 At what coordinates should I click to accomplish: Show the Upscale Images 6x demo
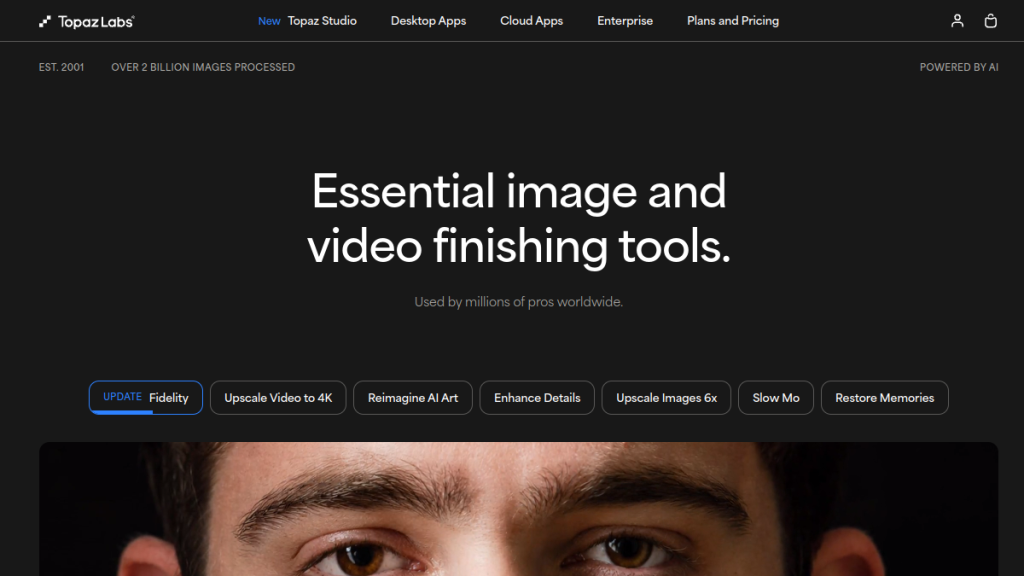(666, 398)
